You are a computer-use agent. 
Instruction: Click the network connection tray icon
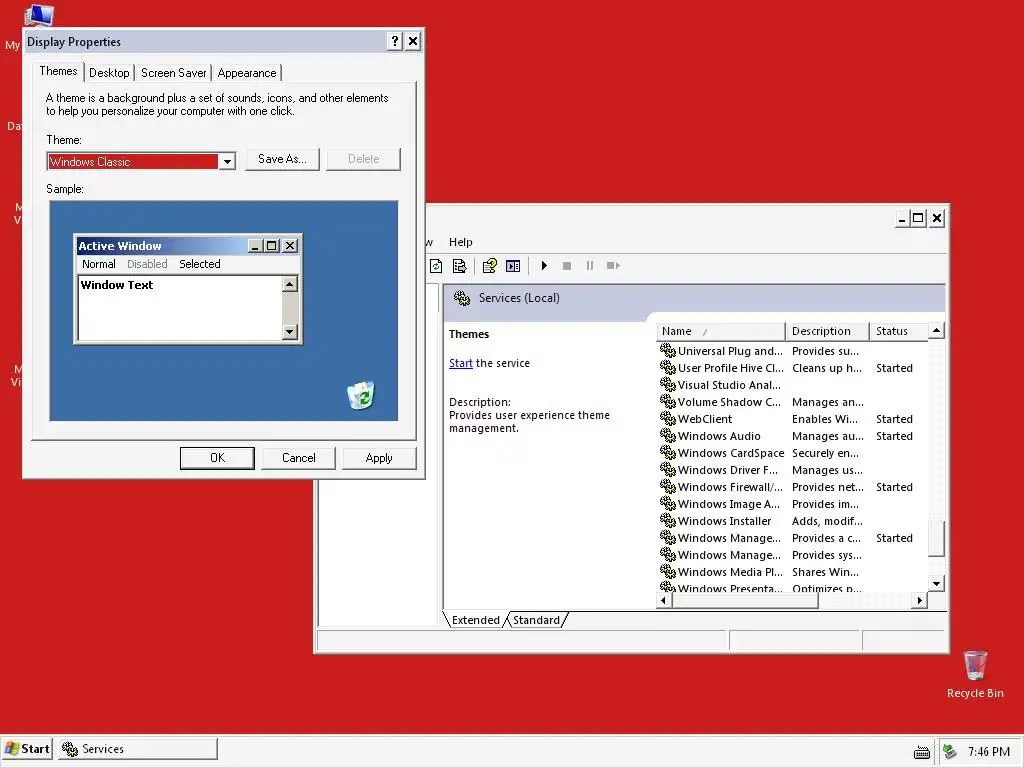[x=950, y=752]
